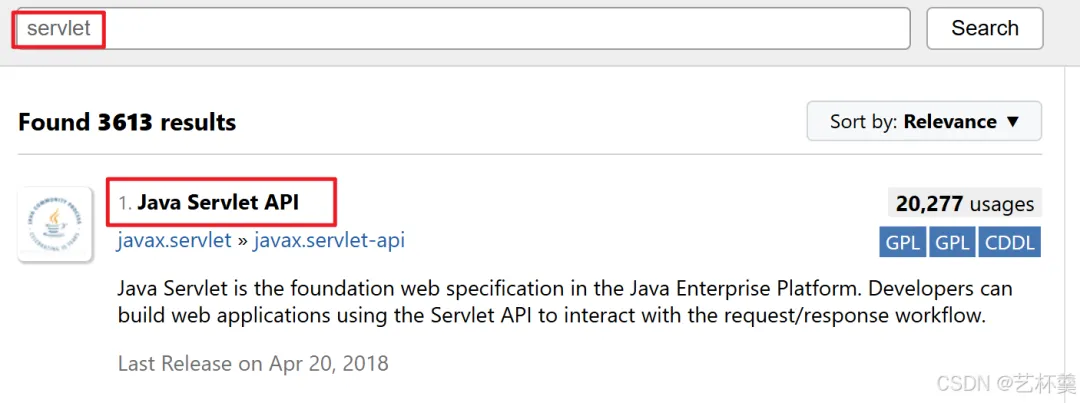Click the Java Servlet description paragraph
This screenshot has width=1080, height=403.
pos(564,302)
